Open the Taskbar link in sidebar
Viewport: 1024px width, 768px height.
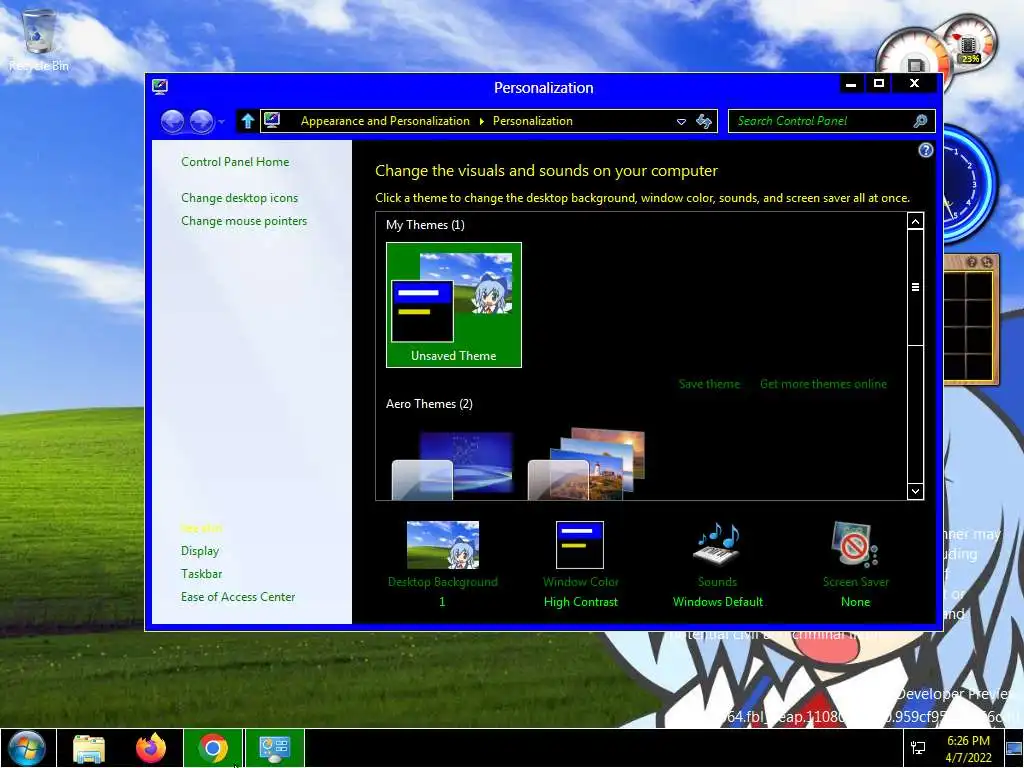click(x=201, y=574)
